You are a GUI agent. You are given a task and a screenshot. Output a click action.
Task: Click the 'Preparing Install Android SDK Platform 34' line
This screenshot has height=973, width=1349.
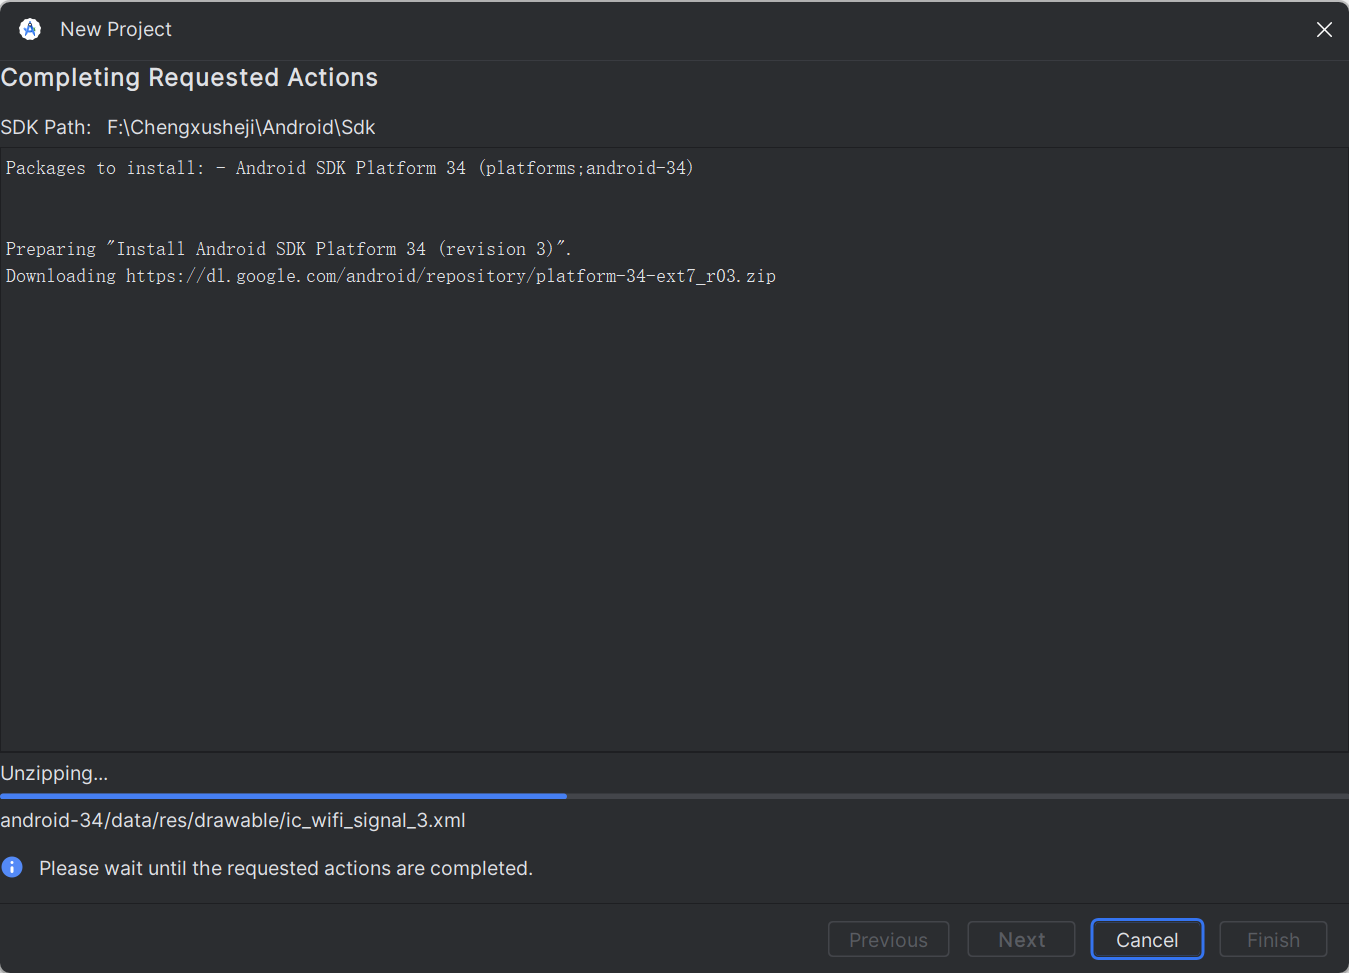click(x=288, y=249)
